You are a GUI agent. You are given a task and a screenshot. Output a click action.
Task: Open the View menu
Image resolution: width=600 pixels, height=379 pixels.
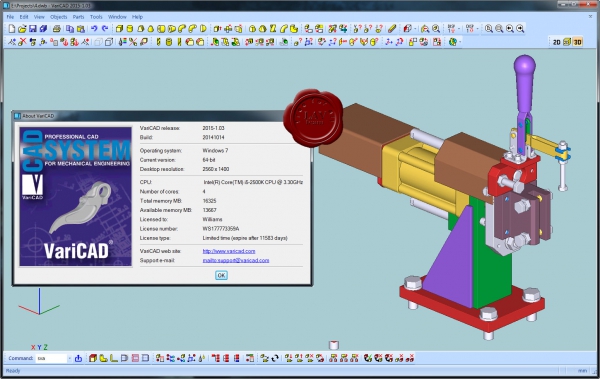tap(39, 17)
